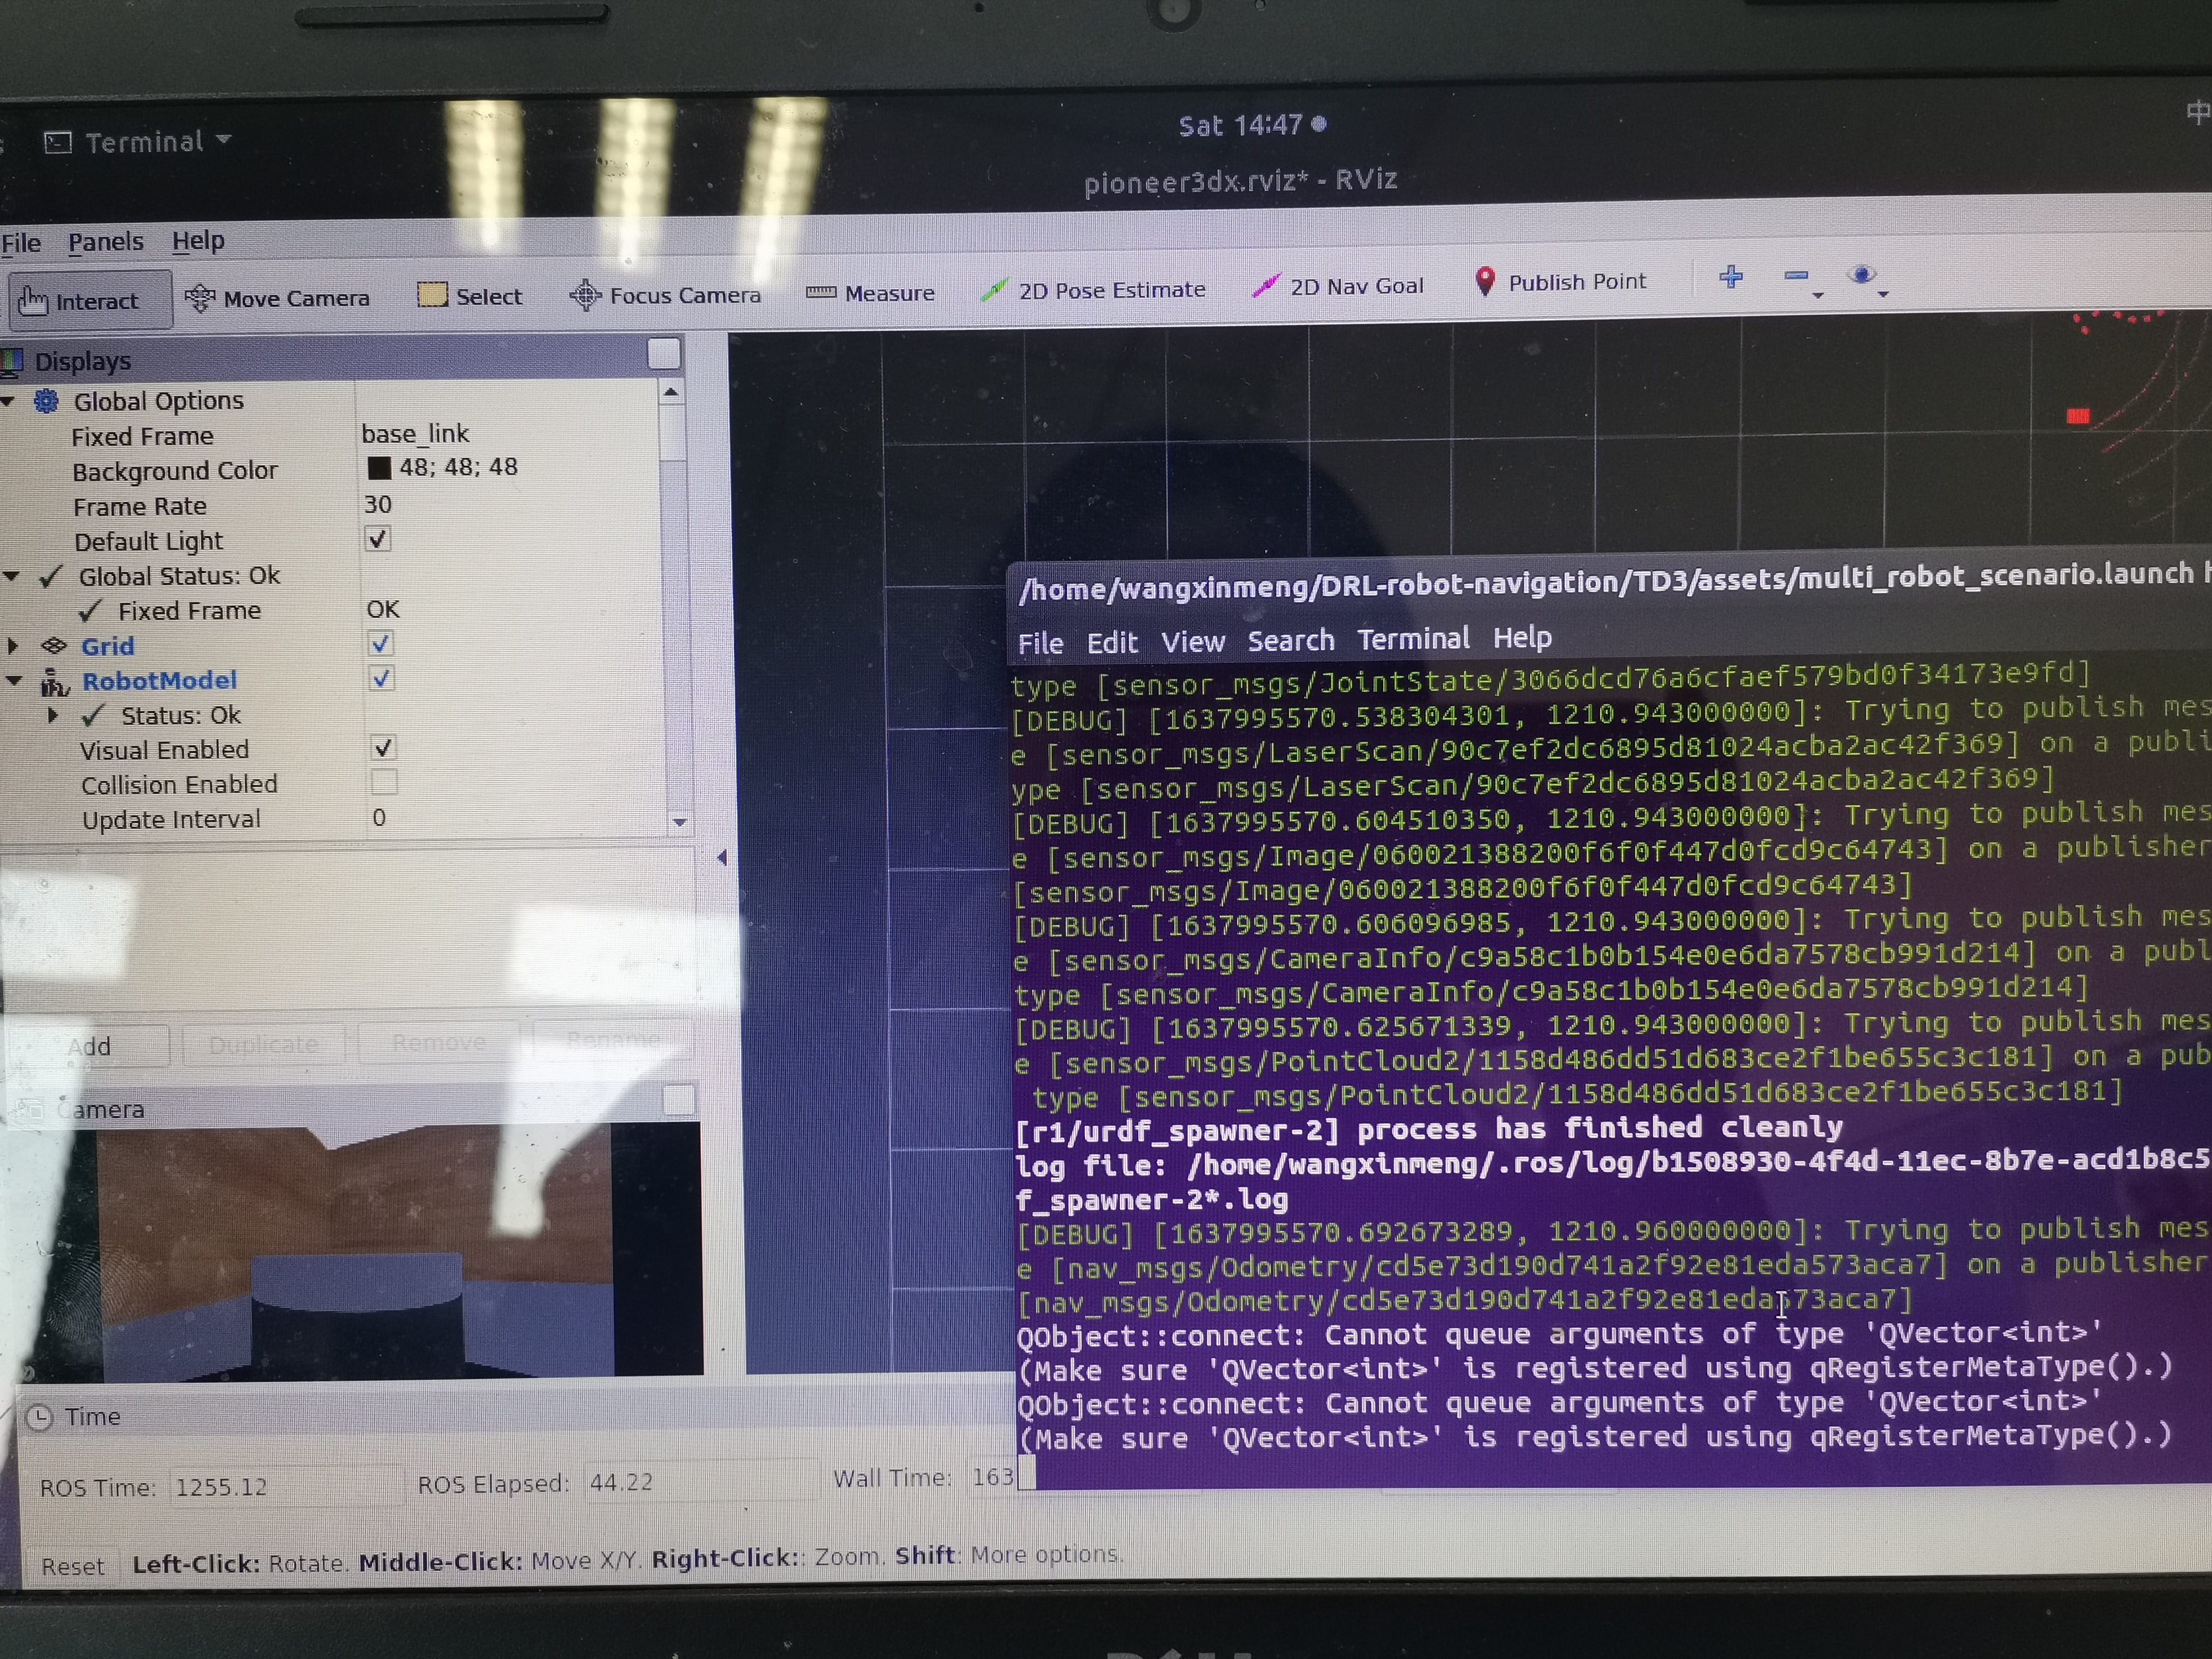Pick the Measure tool
This screenshot has height=1659, width=2212.
coord(870,293)
